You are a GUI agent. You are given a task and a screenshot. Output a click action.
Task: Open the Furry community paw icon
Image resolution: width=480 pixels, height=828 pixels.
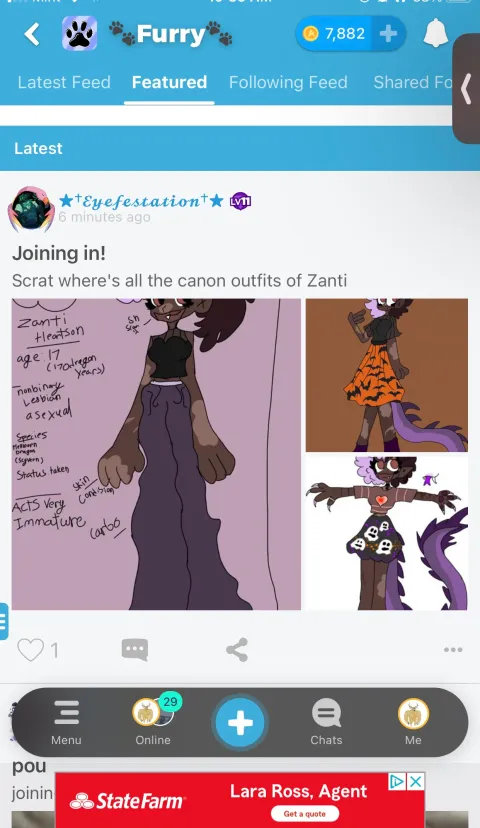pos(79,33)
